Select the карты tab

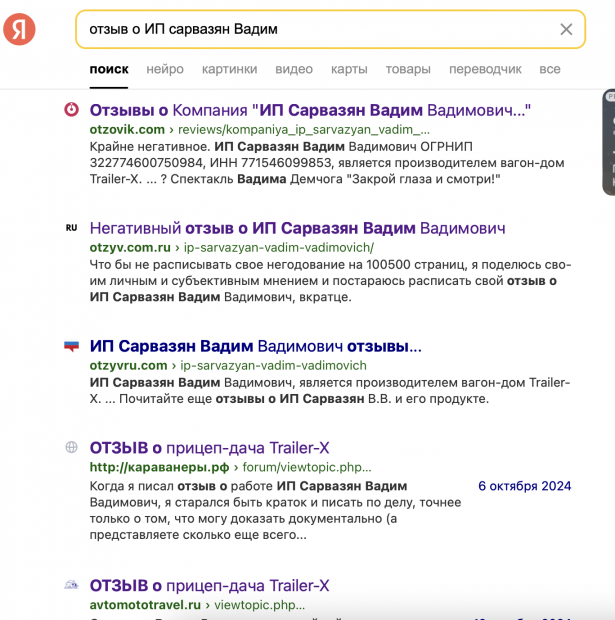click(349, 69)
